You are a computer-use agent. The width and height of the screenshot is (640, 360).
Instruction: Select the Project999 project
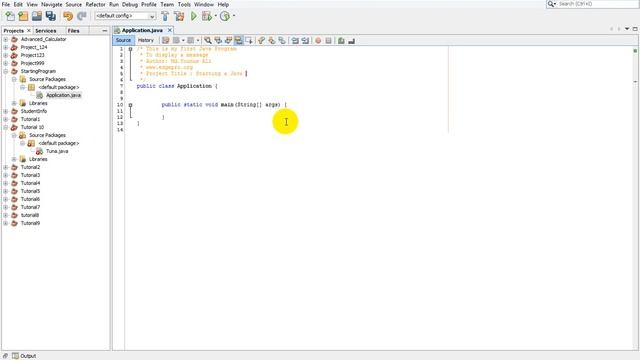point(32,63)
